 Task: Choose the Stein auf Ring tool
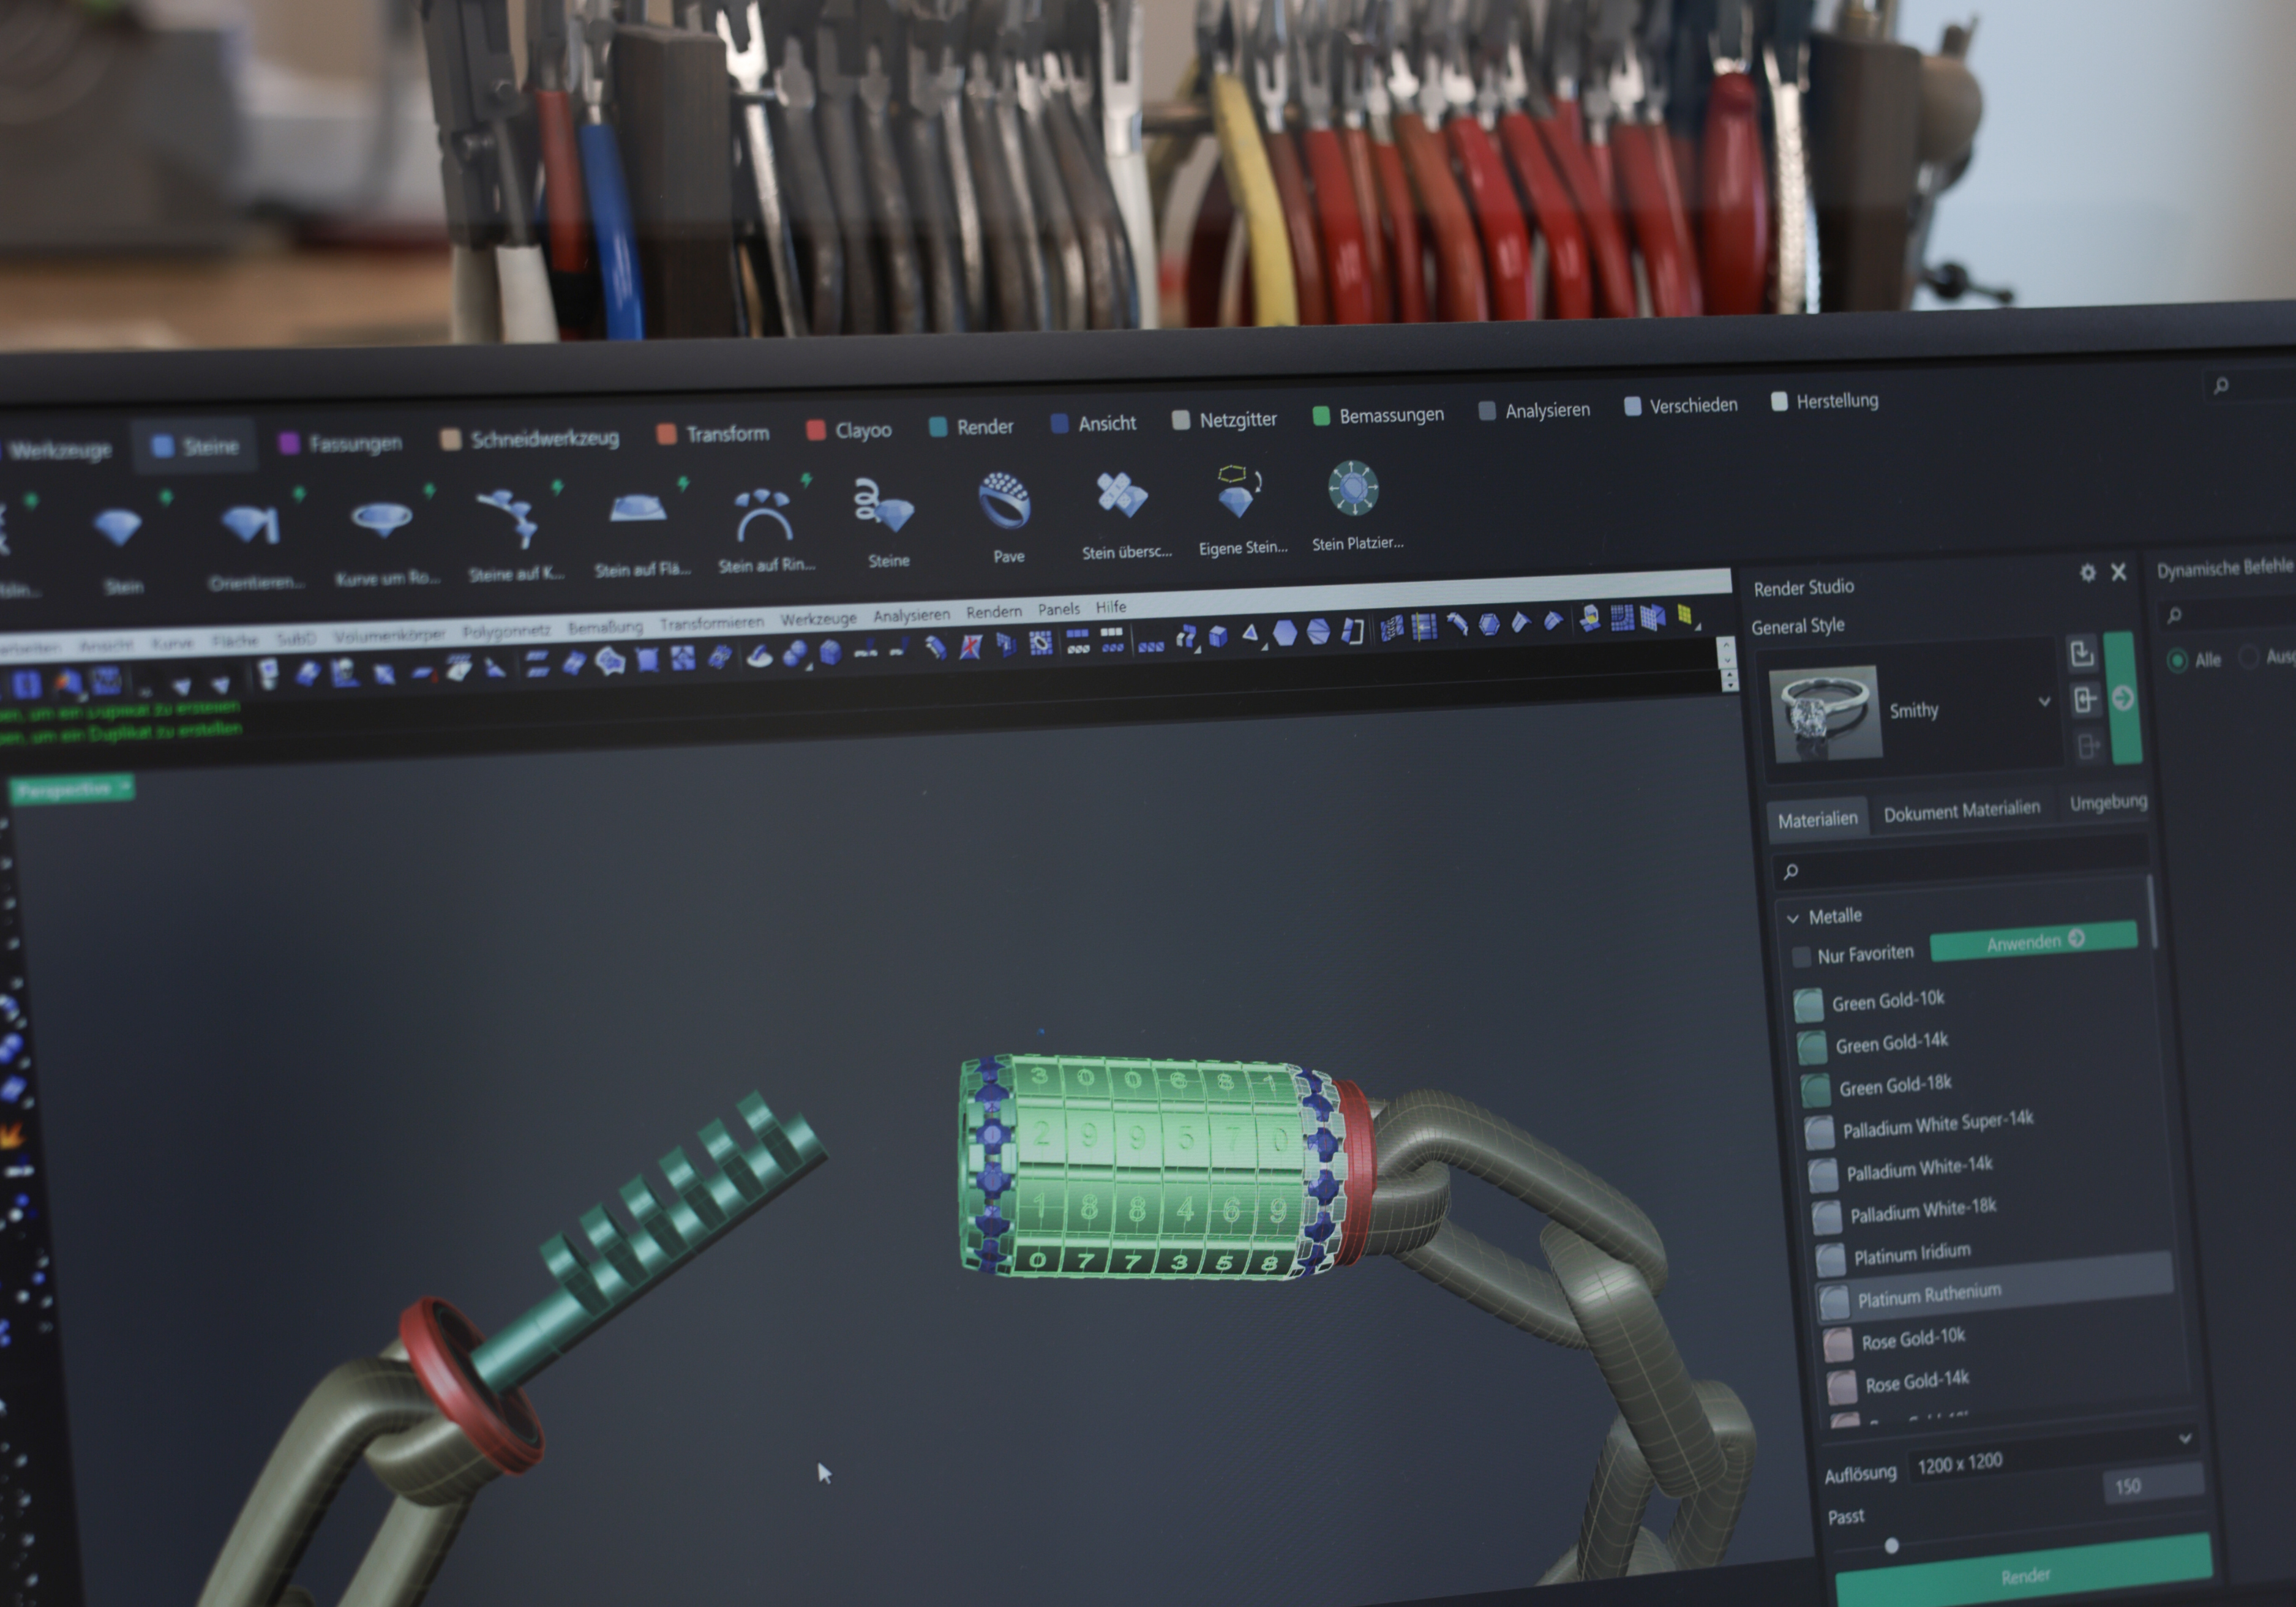click(764, 516)
